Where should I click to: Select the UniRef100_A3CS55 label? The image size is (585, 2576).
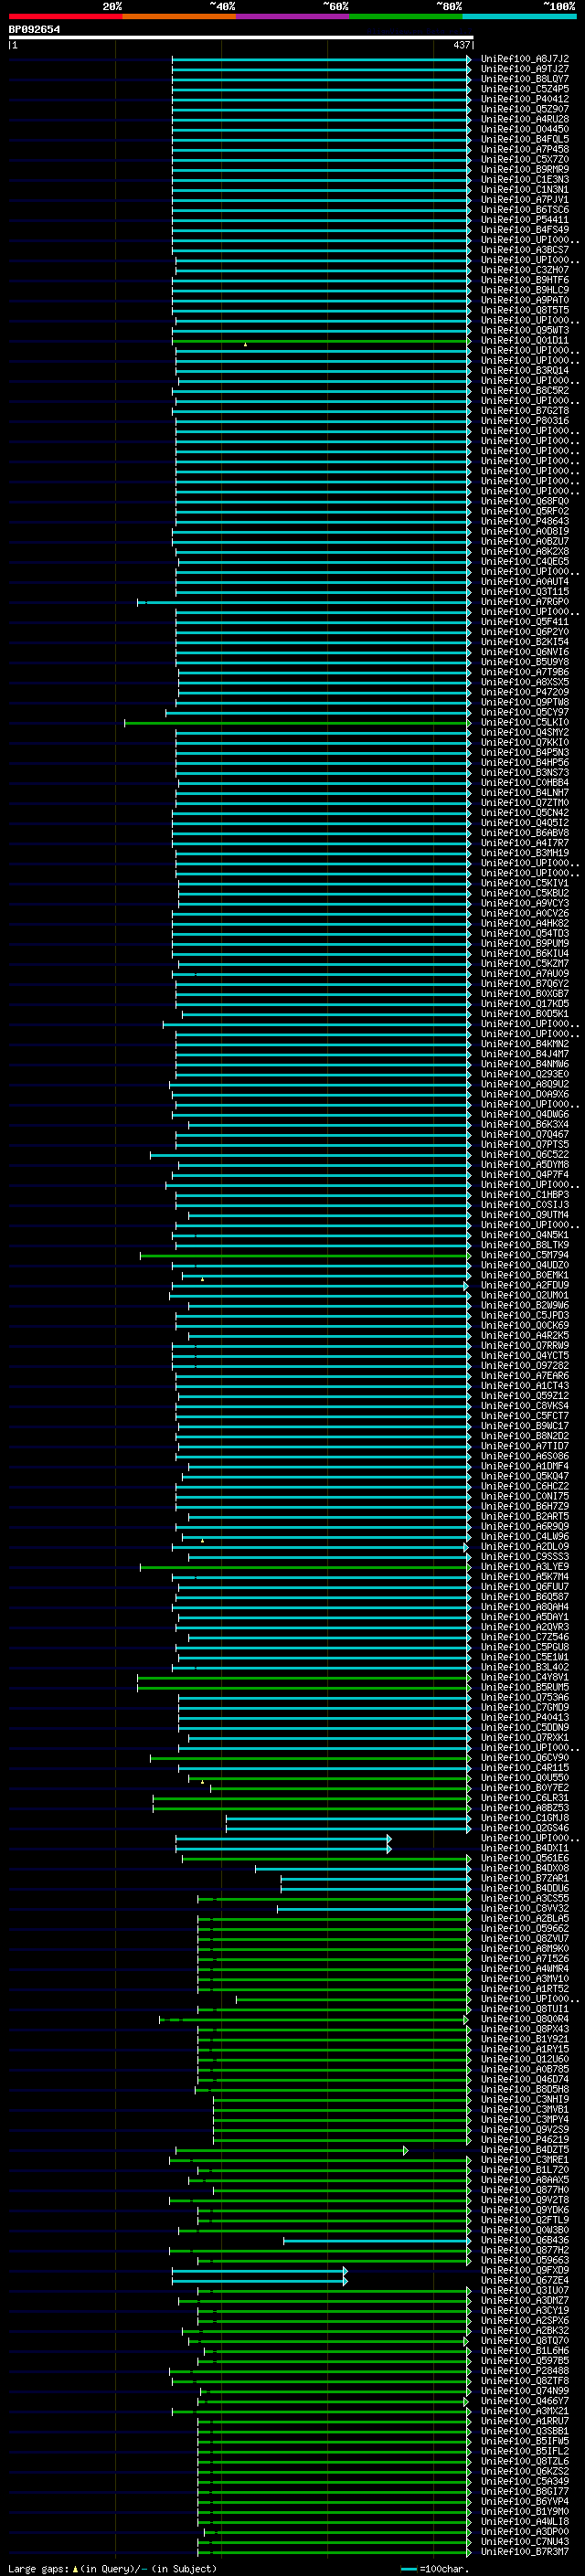click(525, 1898)
